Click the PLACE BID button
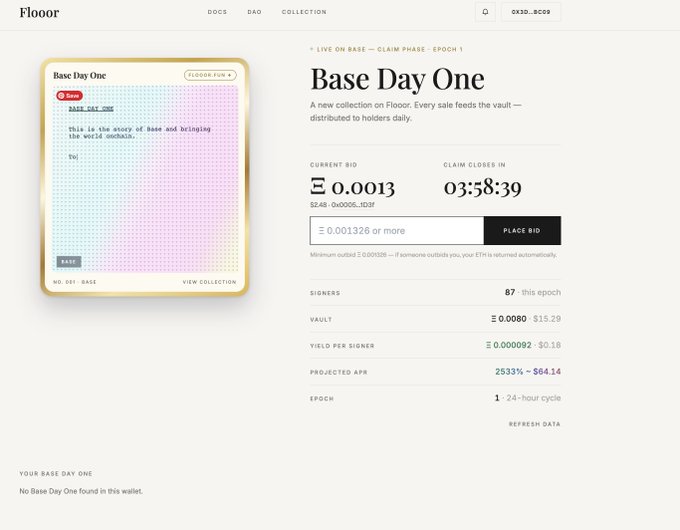 coord(522,231)
